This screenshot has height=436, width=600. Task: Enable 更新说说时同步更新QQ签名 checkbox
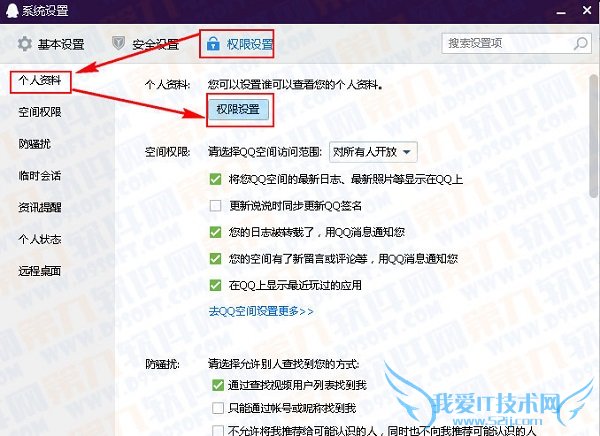[215, 206]
